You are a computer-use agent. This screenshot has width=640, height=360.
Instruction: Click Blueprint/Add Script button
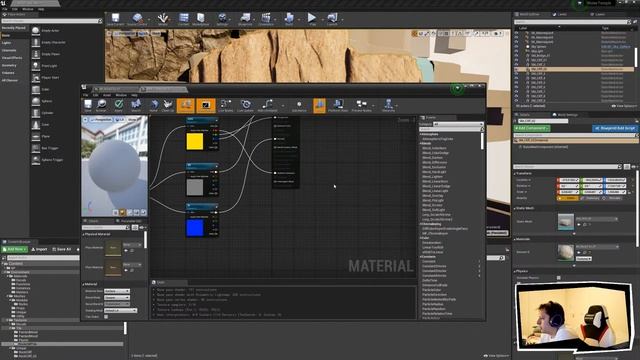(x=615, y=128)
